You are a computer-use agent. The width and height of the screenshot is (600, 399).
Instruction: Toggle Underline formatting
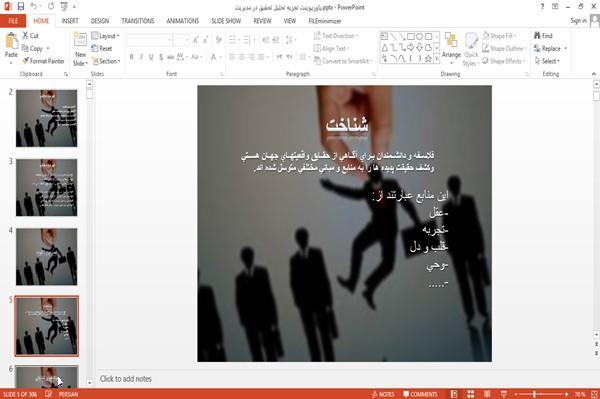click(x=151, y=57)
